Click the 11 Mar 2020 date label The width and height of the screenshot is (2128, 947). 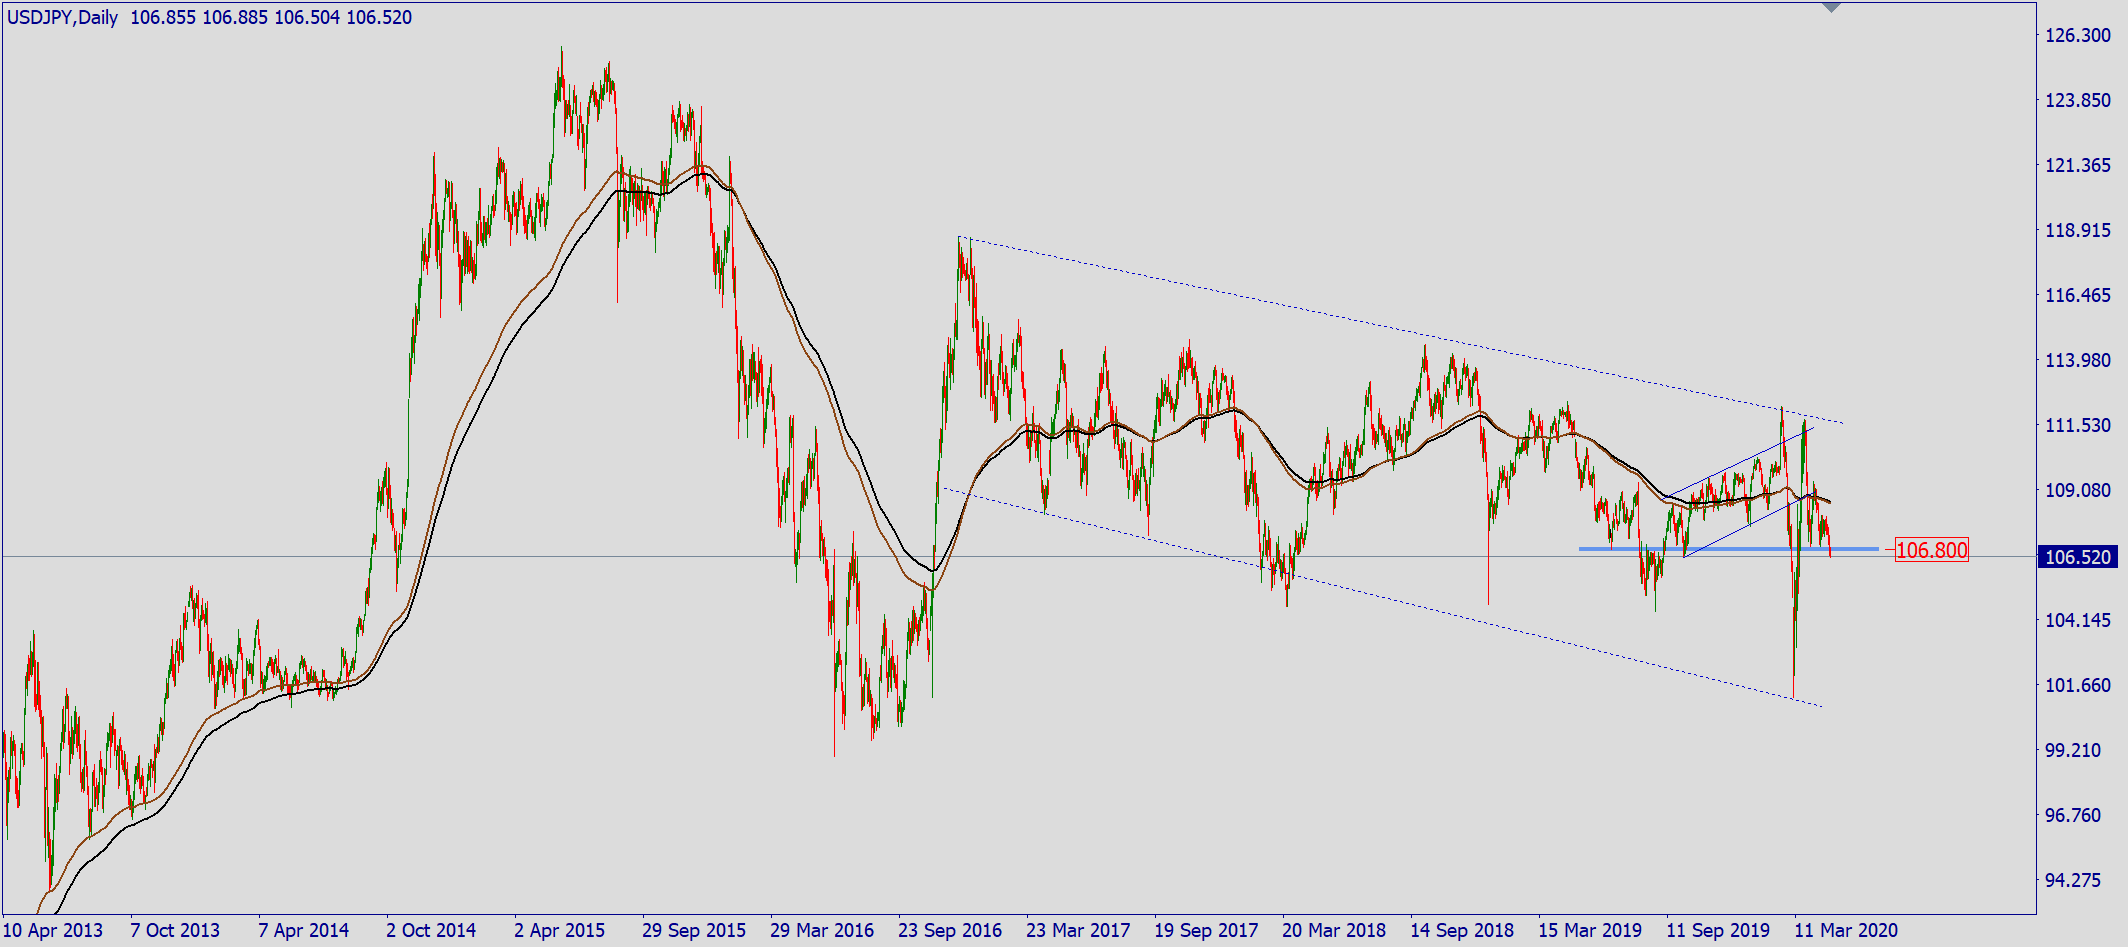(x=1846, y=931)
